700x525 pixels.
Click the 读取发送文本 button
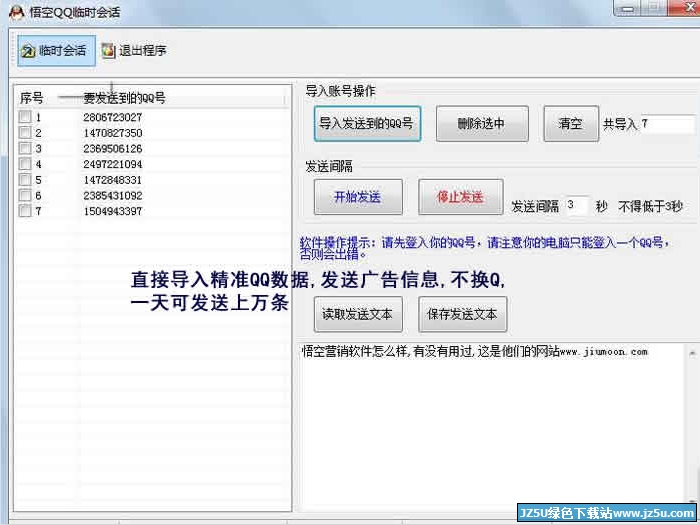click(x=358, y=314)
